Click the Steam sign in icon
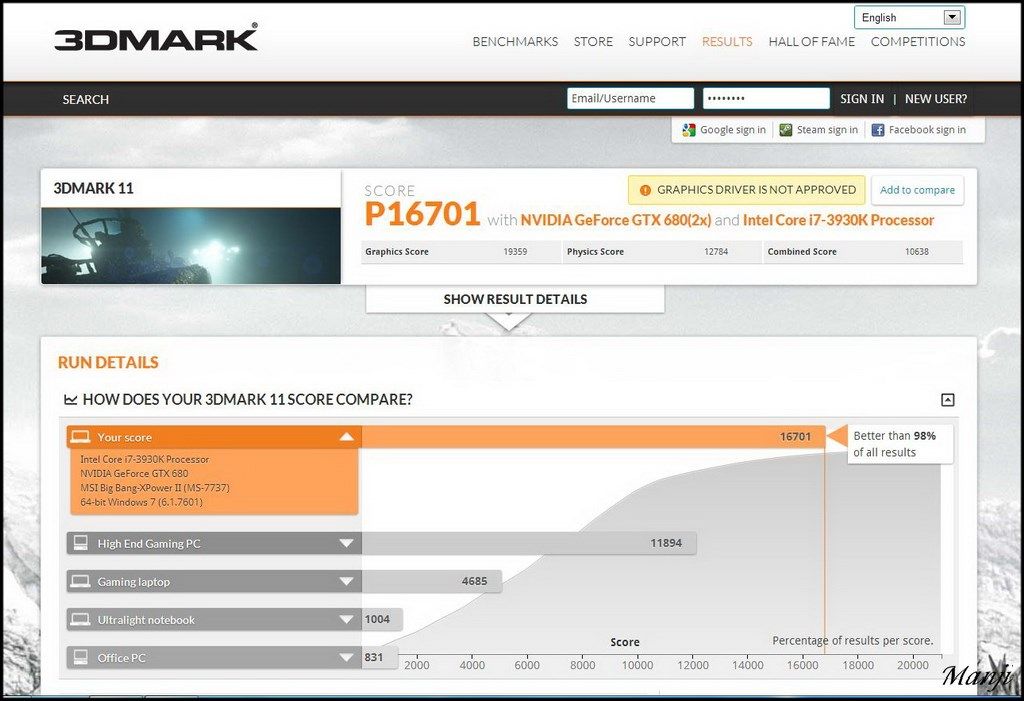The width and height of the screenshot is (1024, 701). [x=786, y=130]
